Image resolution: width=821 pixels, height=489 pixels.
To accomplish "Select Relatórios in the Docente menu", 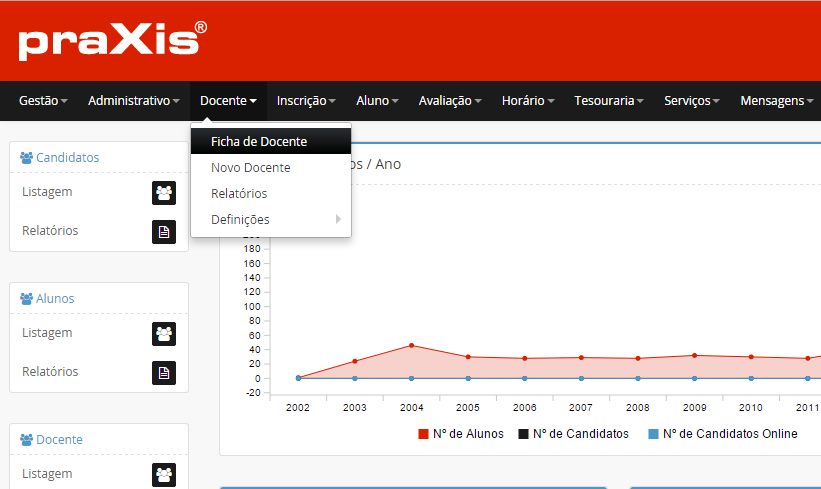I will [x=239, y=194].
